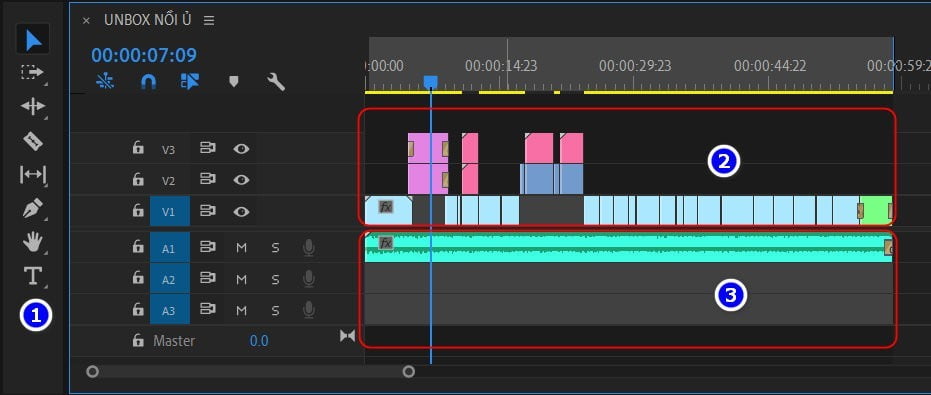This screenshot has width=931, height=395.
Task: Select the Pen tool
Action: point(33,208)
